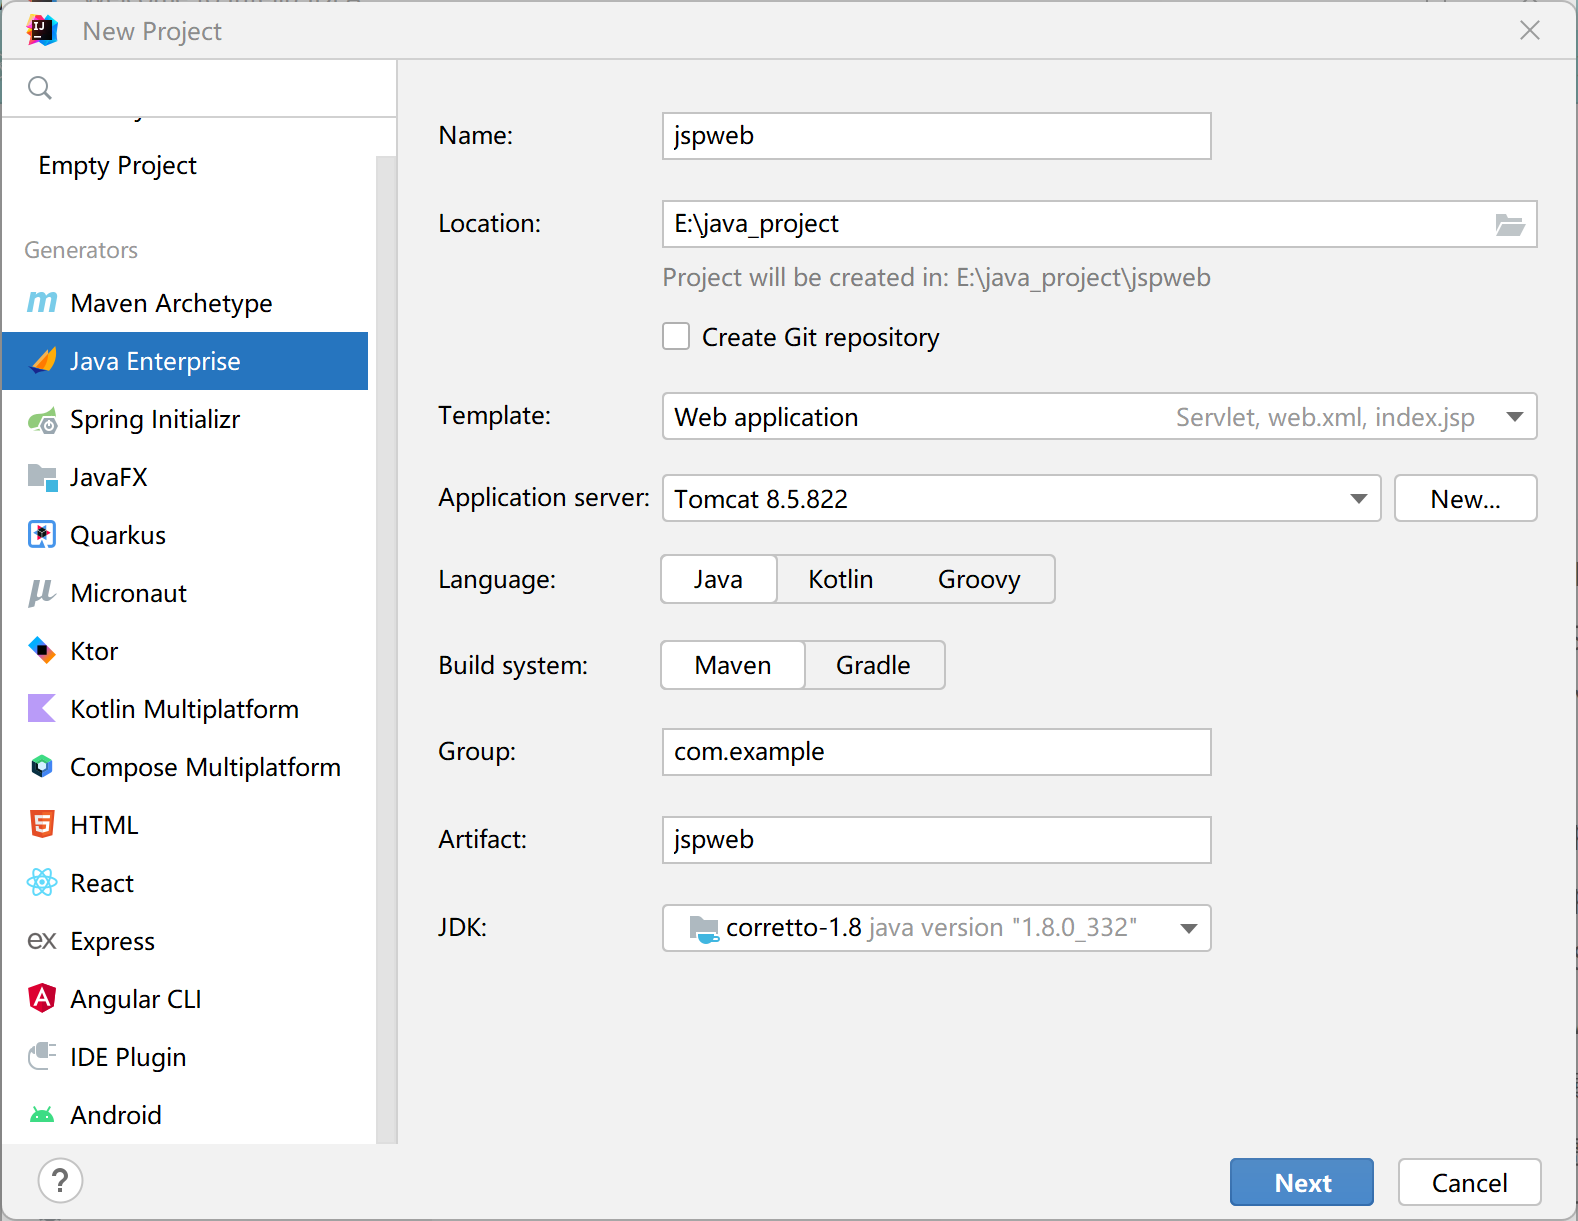The height and width of the screenshot is (1221, 1578).
Task: Click the Name input field
Action: tap(936, 136)
